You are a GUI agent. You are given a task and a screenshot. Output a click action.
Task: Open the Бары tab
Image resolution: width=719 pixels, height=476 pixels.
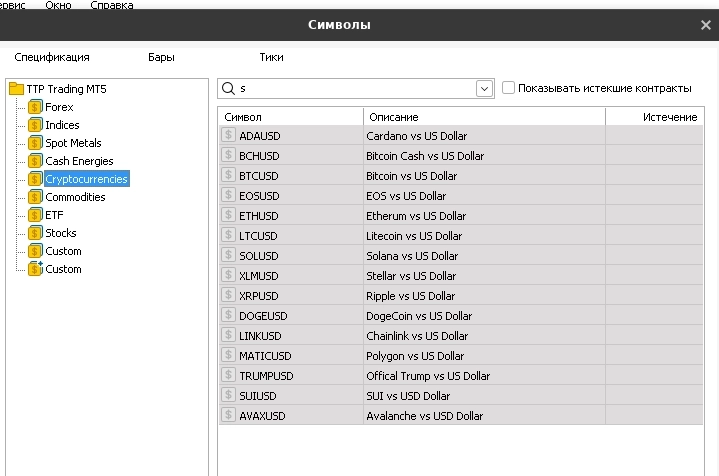161,57
